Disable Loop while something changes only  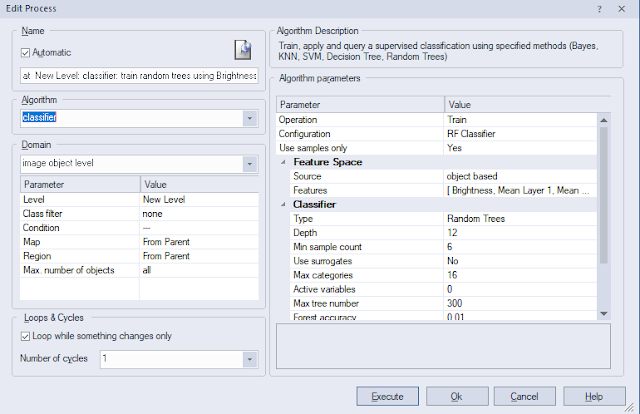pyautogui.click(x=27, y=336)
